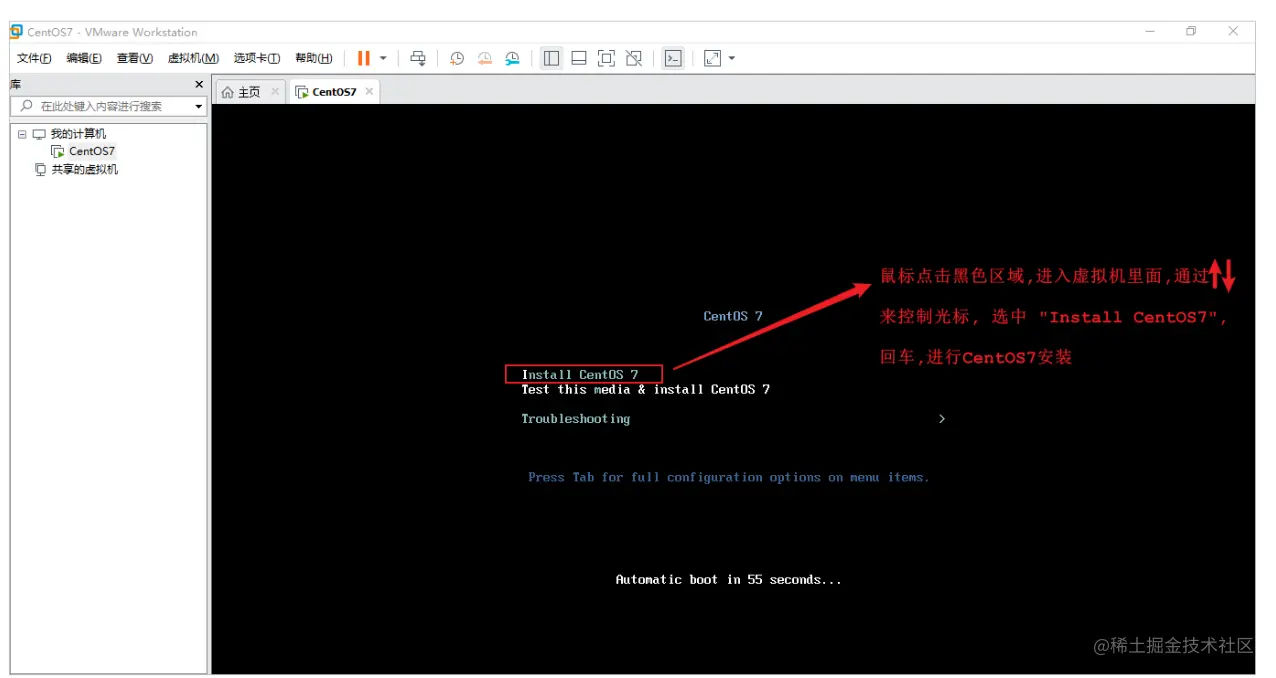Click the search magnifier icon in library
Image resolution: width=1276 pixels, height=678 pixels.
point(26,105)
